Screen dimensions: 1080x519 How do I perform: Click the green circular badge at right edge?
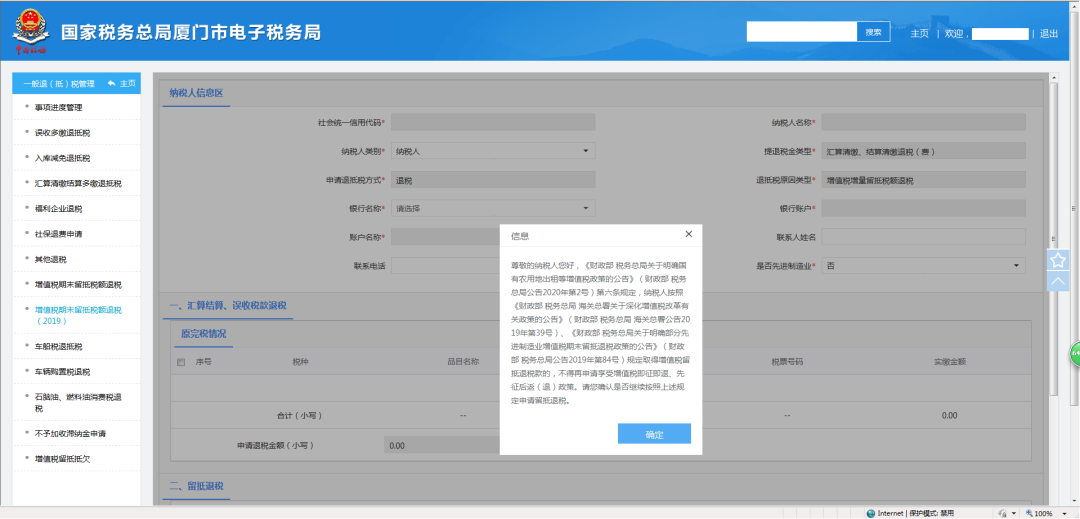pyautogui.click(x=1075, y=353)
